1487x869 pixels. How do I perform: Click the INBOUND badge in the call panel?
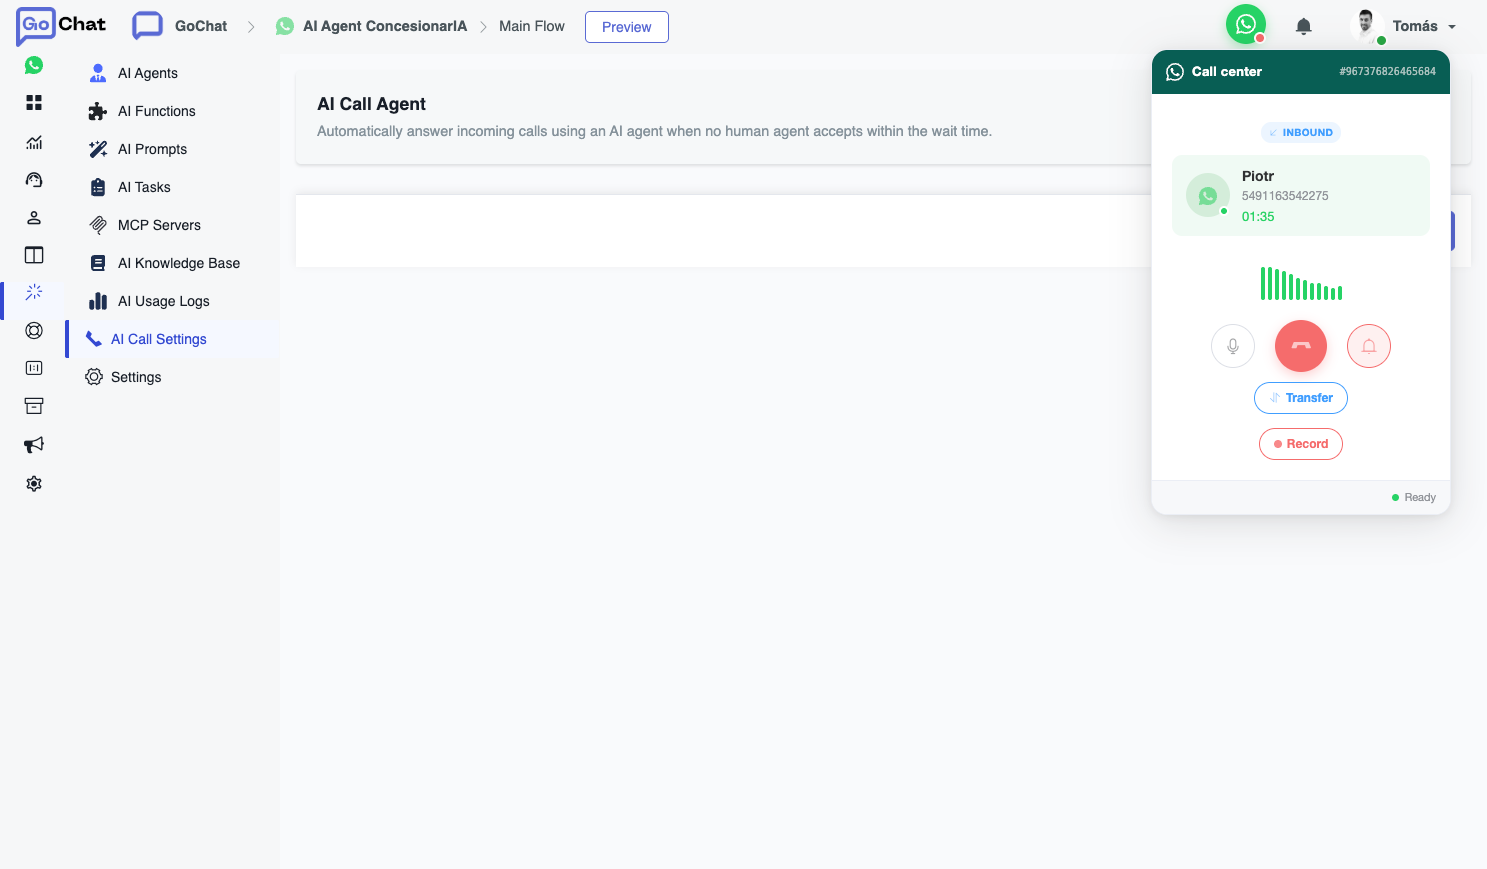(x=1301, y=132)
